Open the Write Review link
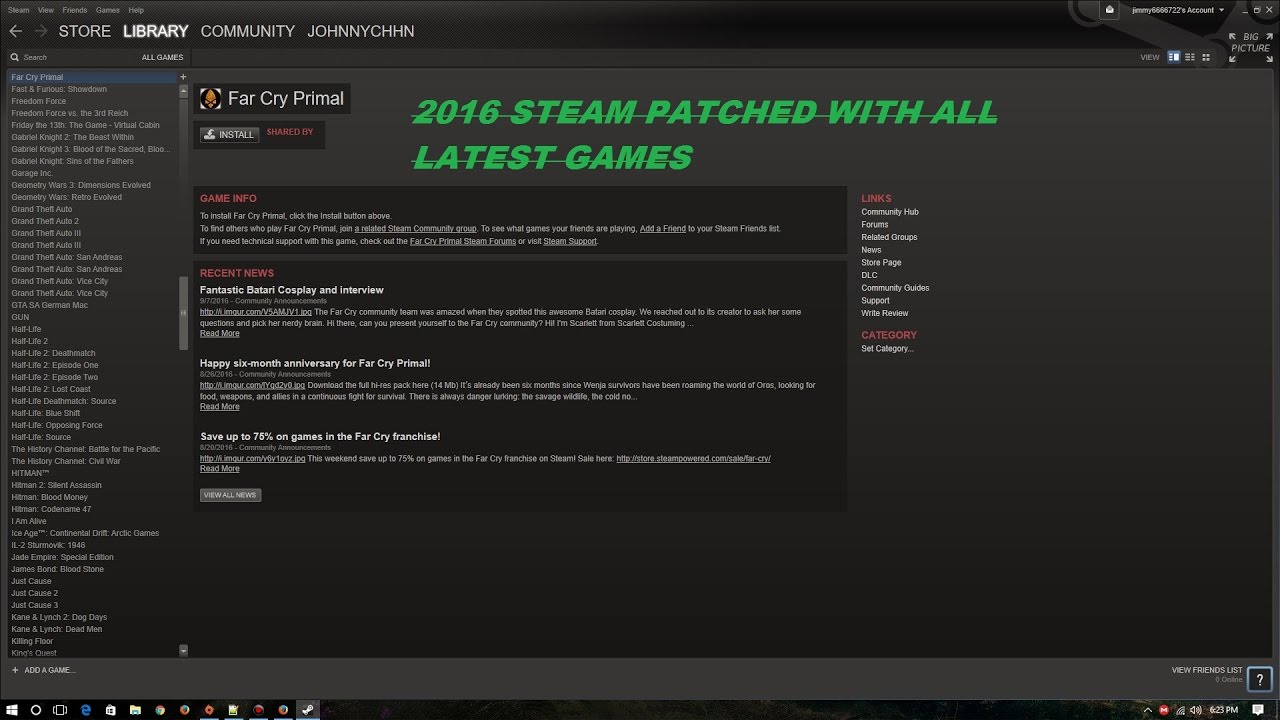 click(885, 313)
